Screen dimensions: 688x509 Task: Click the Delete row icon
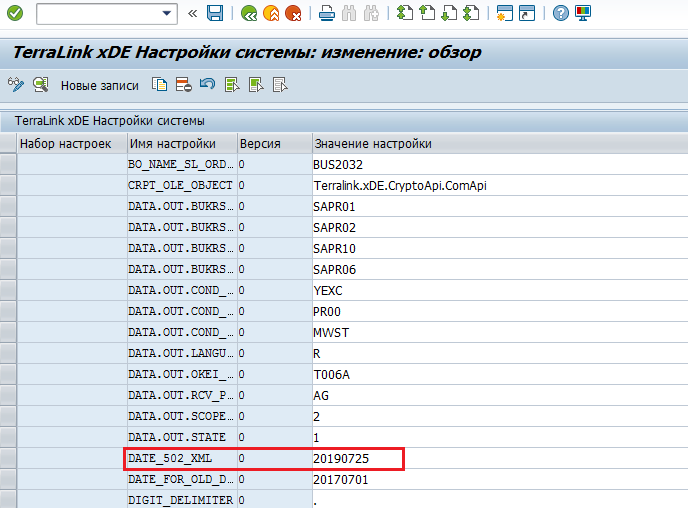click(x=183, y=85)
